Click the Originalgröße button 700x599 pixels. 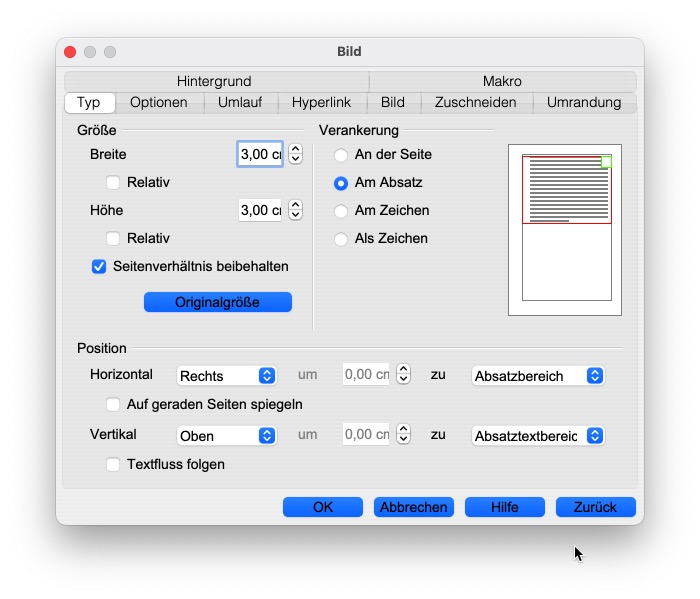tap(218, 302)
